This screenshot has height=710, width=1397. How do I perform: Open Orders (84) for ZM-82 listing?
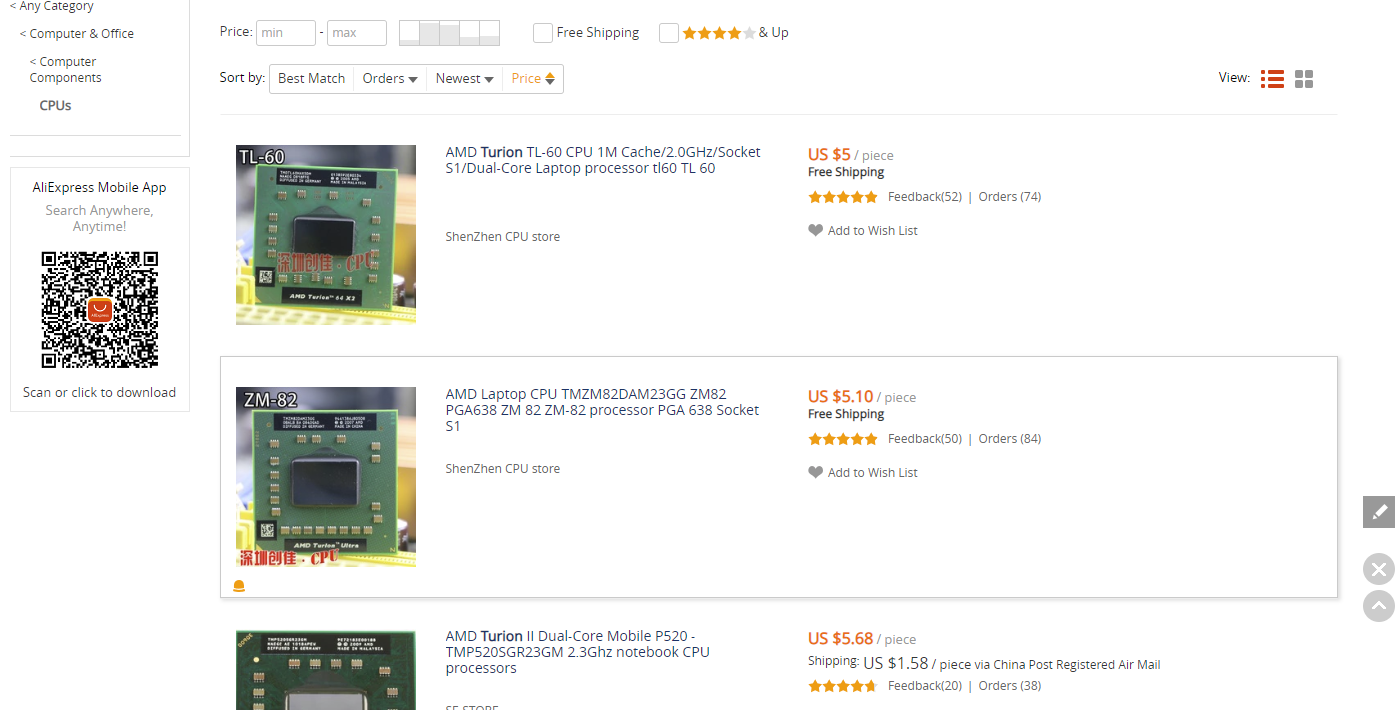(1010, 439)
